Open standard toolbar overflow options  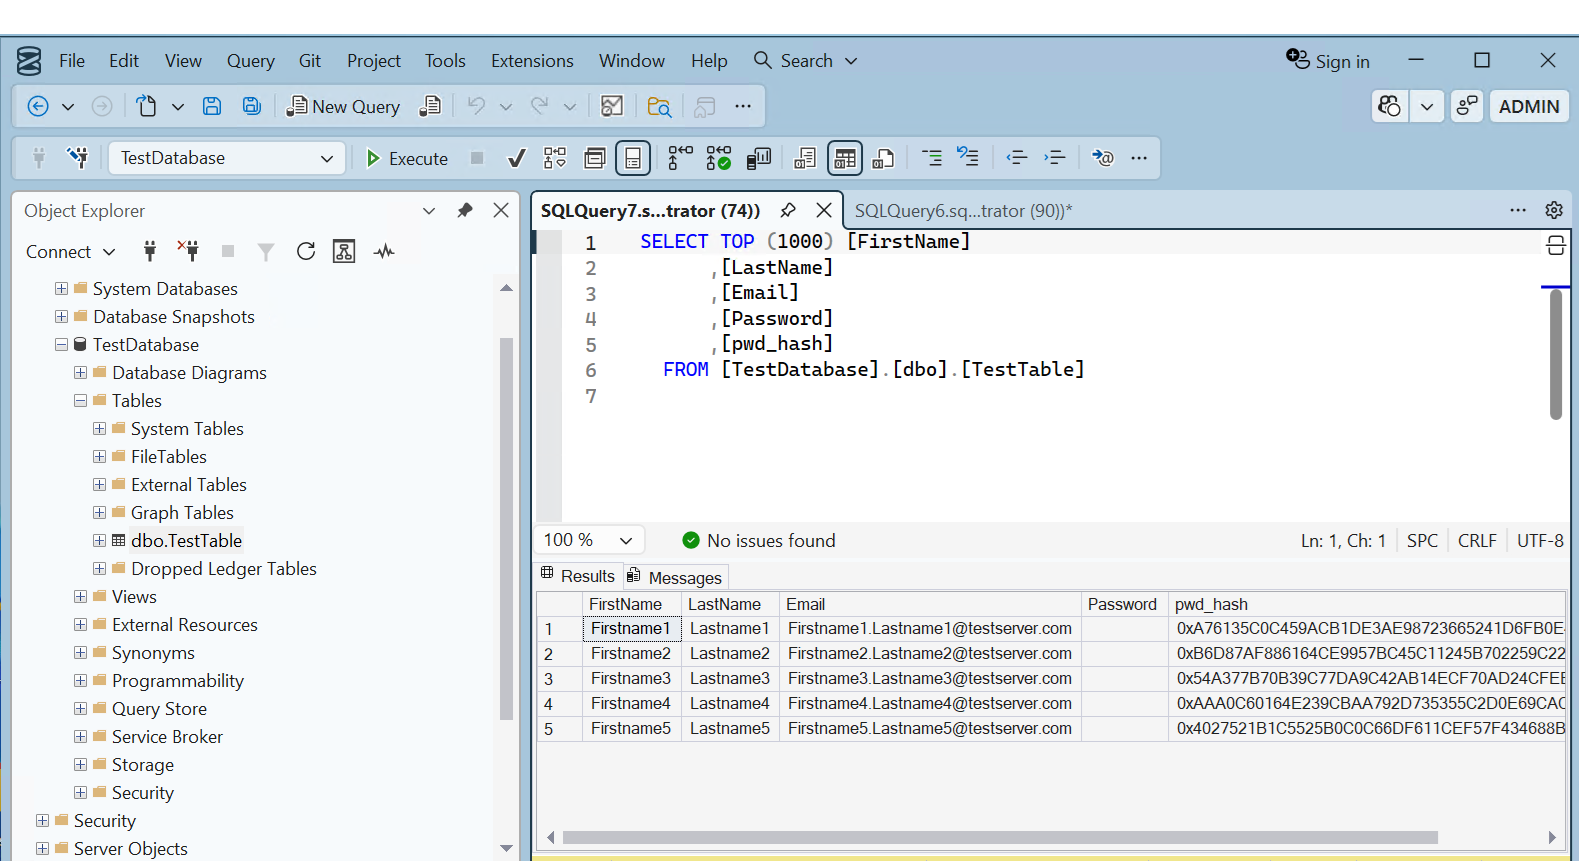coord(743,106)
